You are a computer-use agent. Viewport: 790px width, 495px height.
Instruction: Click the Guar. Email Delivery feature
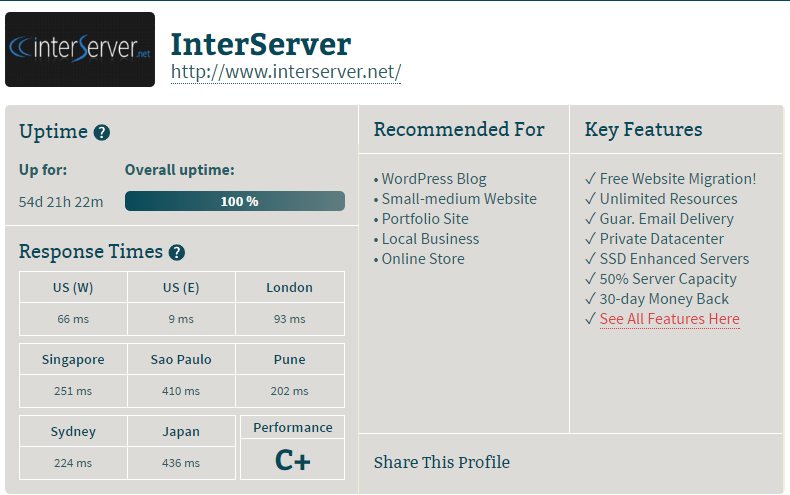(667, 219)
